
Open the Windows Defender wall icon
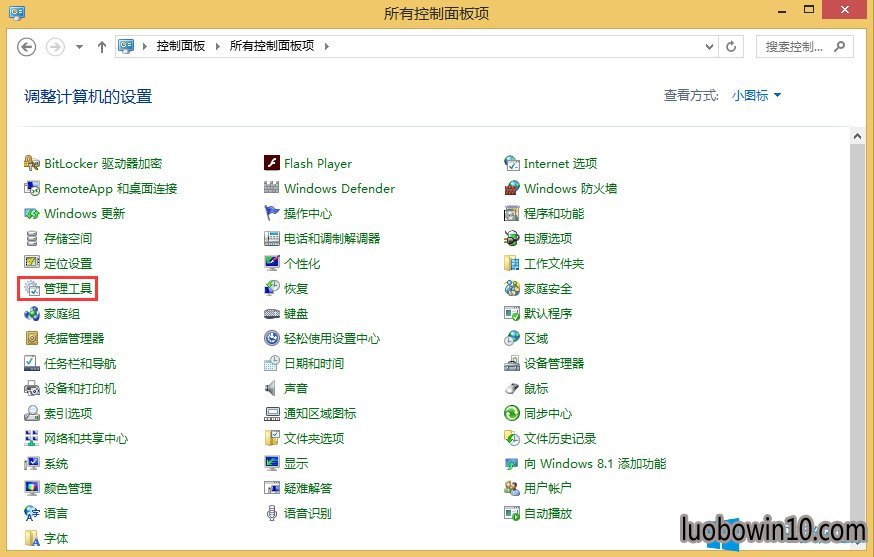coord(271,188)
